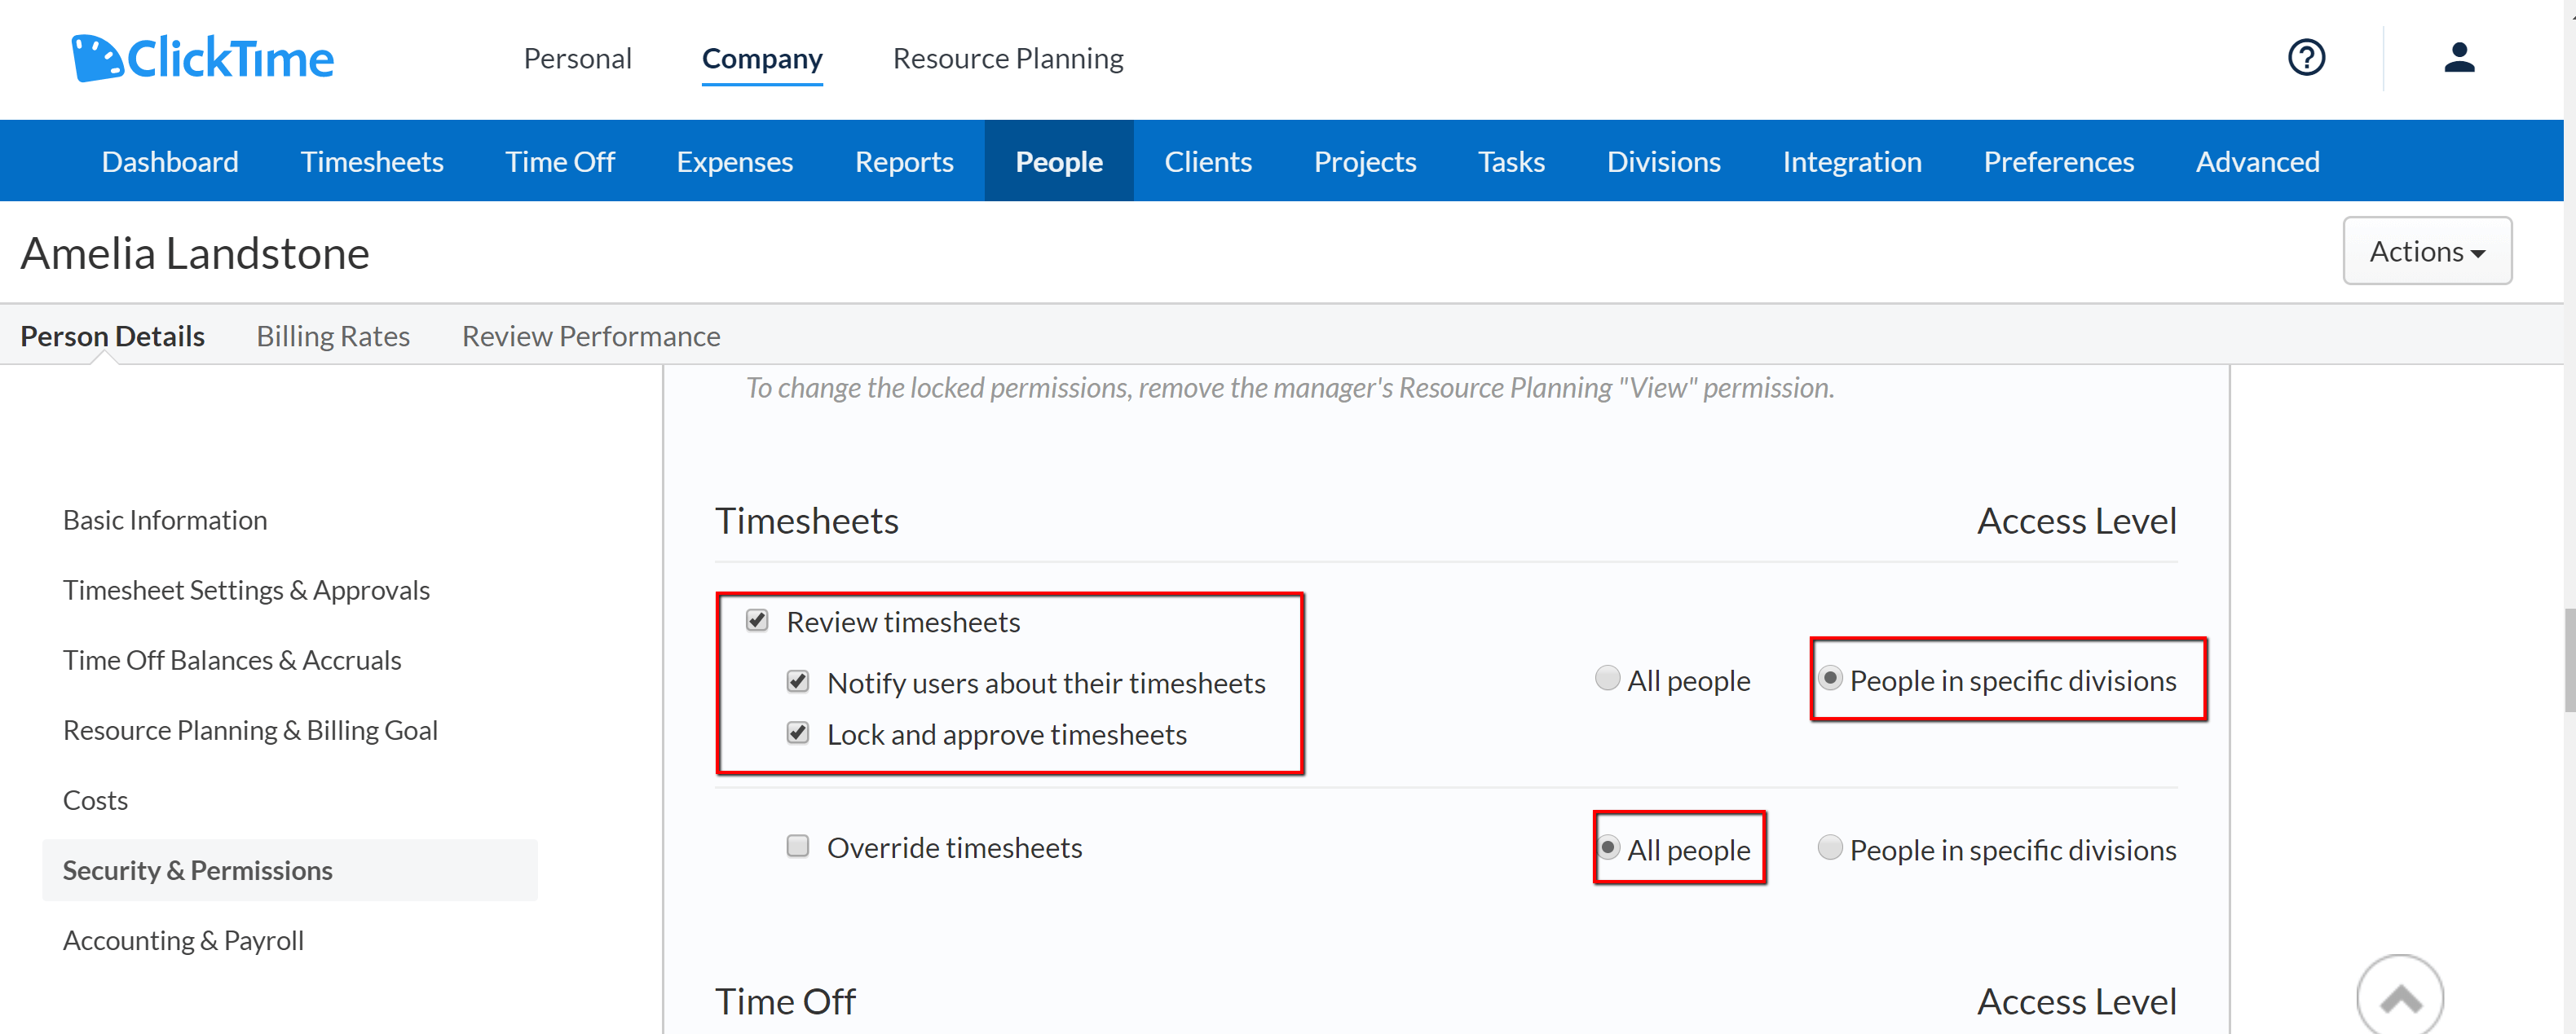2576x1034 pixels.
Task: Switch to the Company section
Action: (x=762, y=58)
